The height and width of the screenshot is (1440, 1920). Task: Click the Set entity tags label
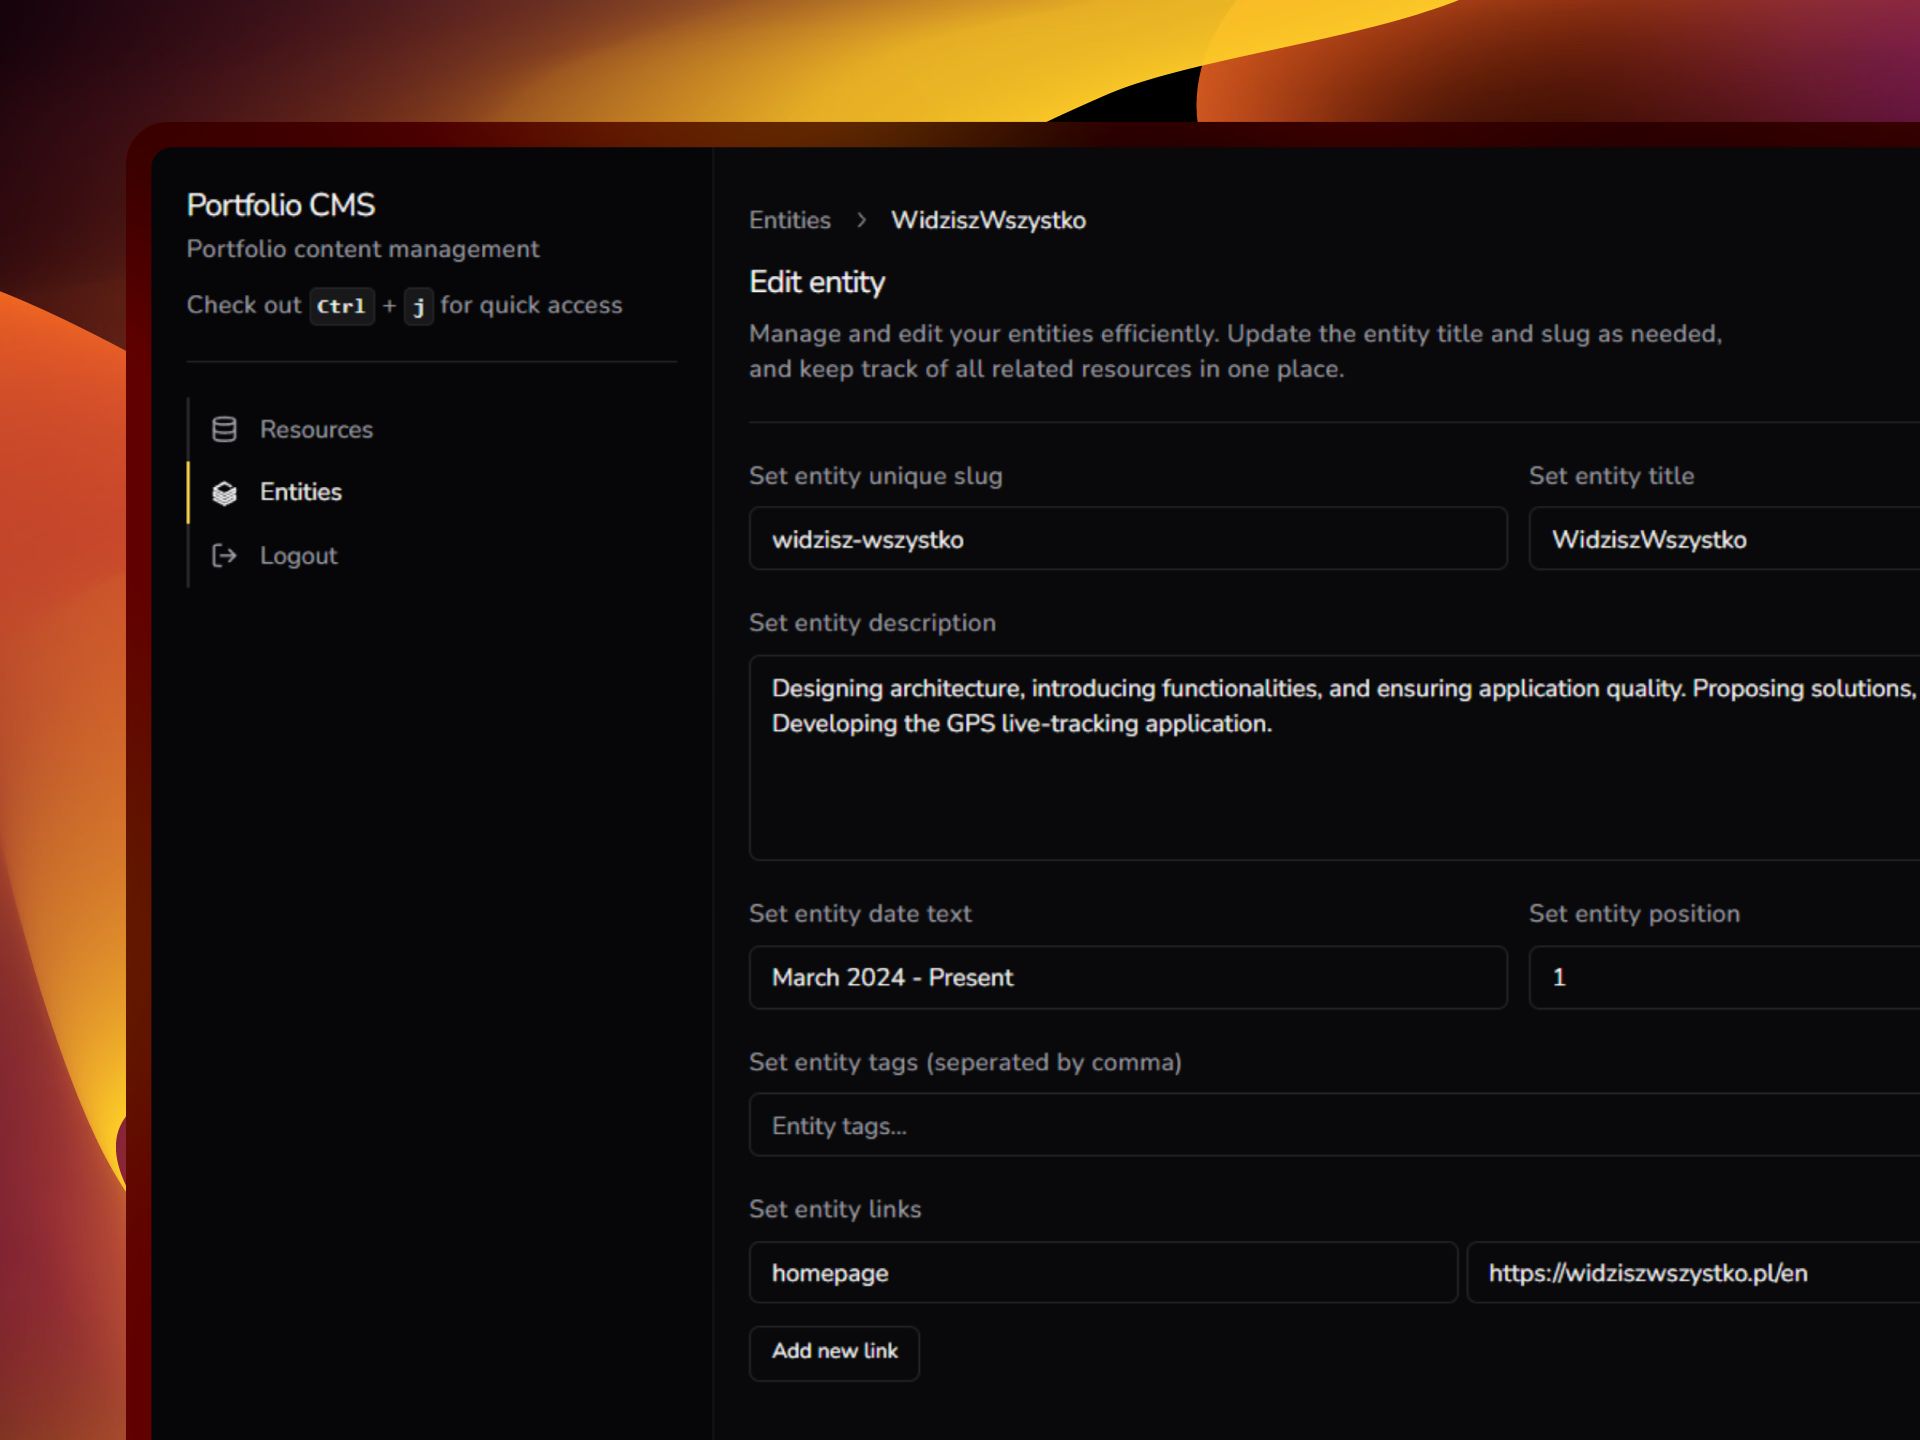tap(965, 1062)
